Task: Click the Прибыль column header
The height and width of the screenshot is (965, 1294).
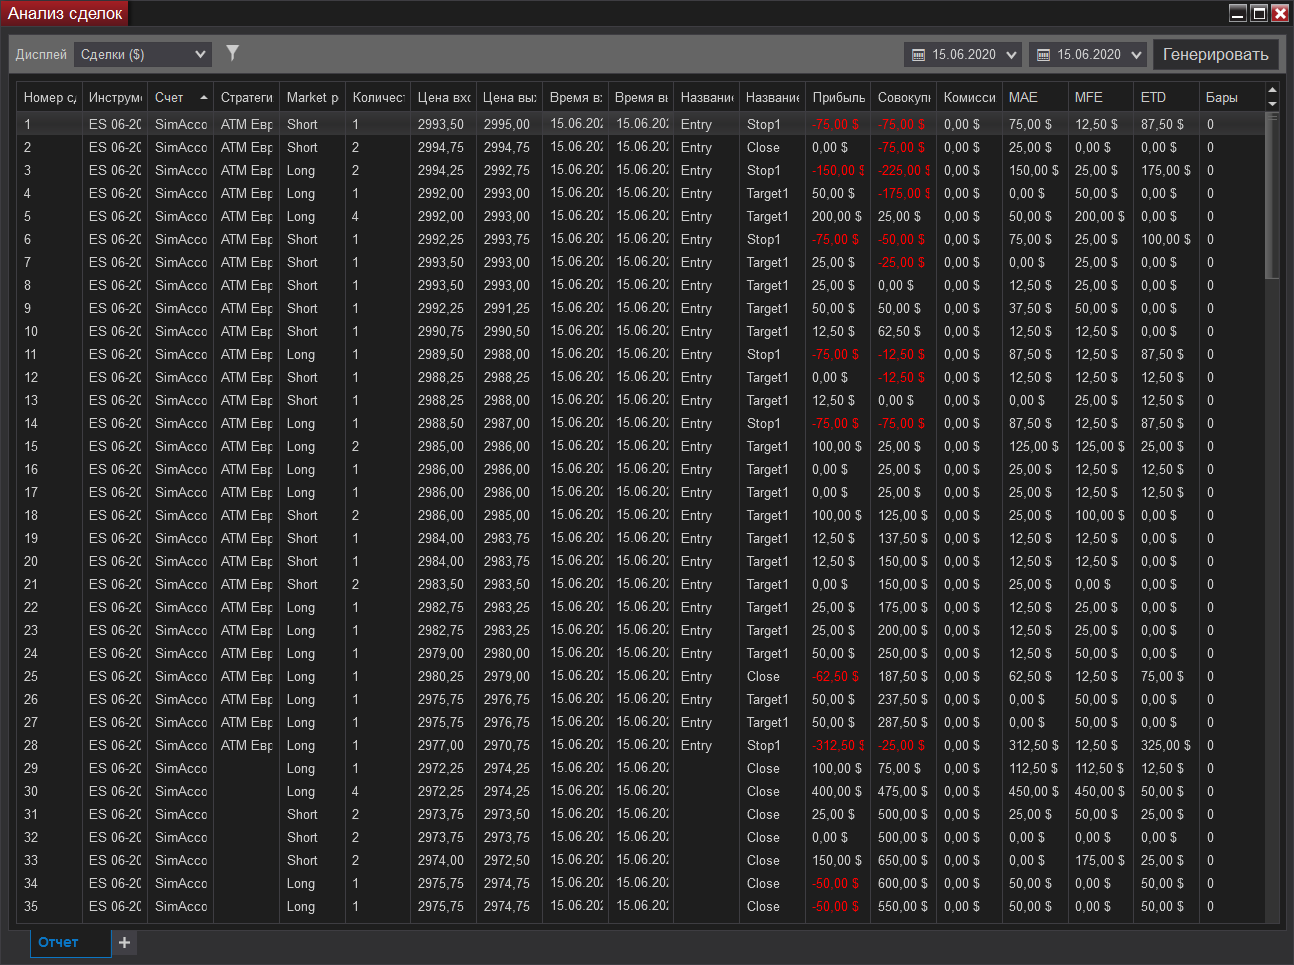Action: tap(839, 97)
